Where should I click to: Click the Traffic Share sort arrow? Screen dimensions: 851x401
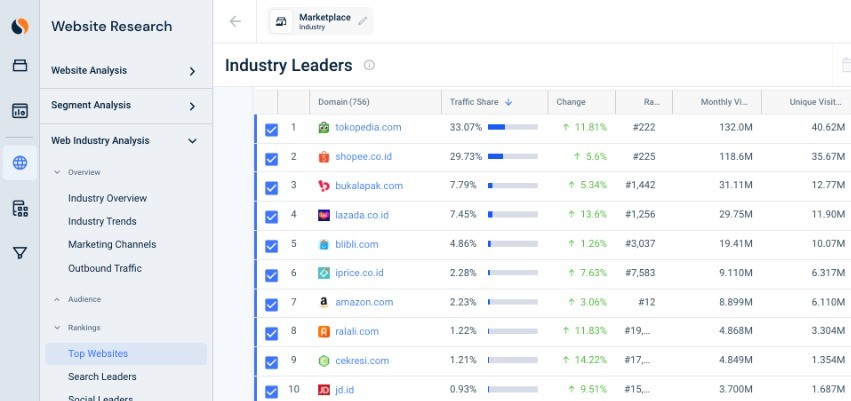tap(508, 102)
